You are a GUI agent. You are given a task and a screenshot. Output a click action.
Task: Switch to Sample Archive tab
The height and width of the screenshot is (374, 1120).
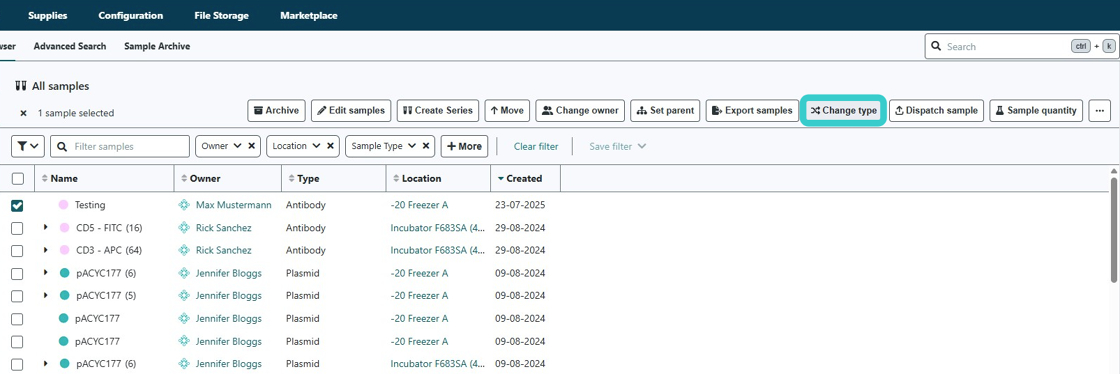[x=157, y=46]
